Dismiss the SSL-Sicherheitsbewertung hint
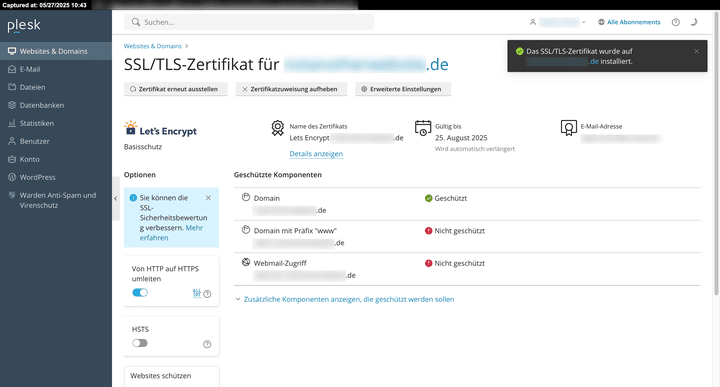The image size is (720, 387). click(208, 198)
